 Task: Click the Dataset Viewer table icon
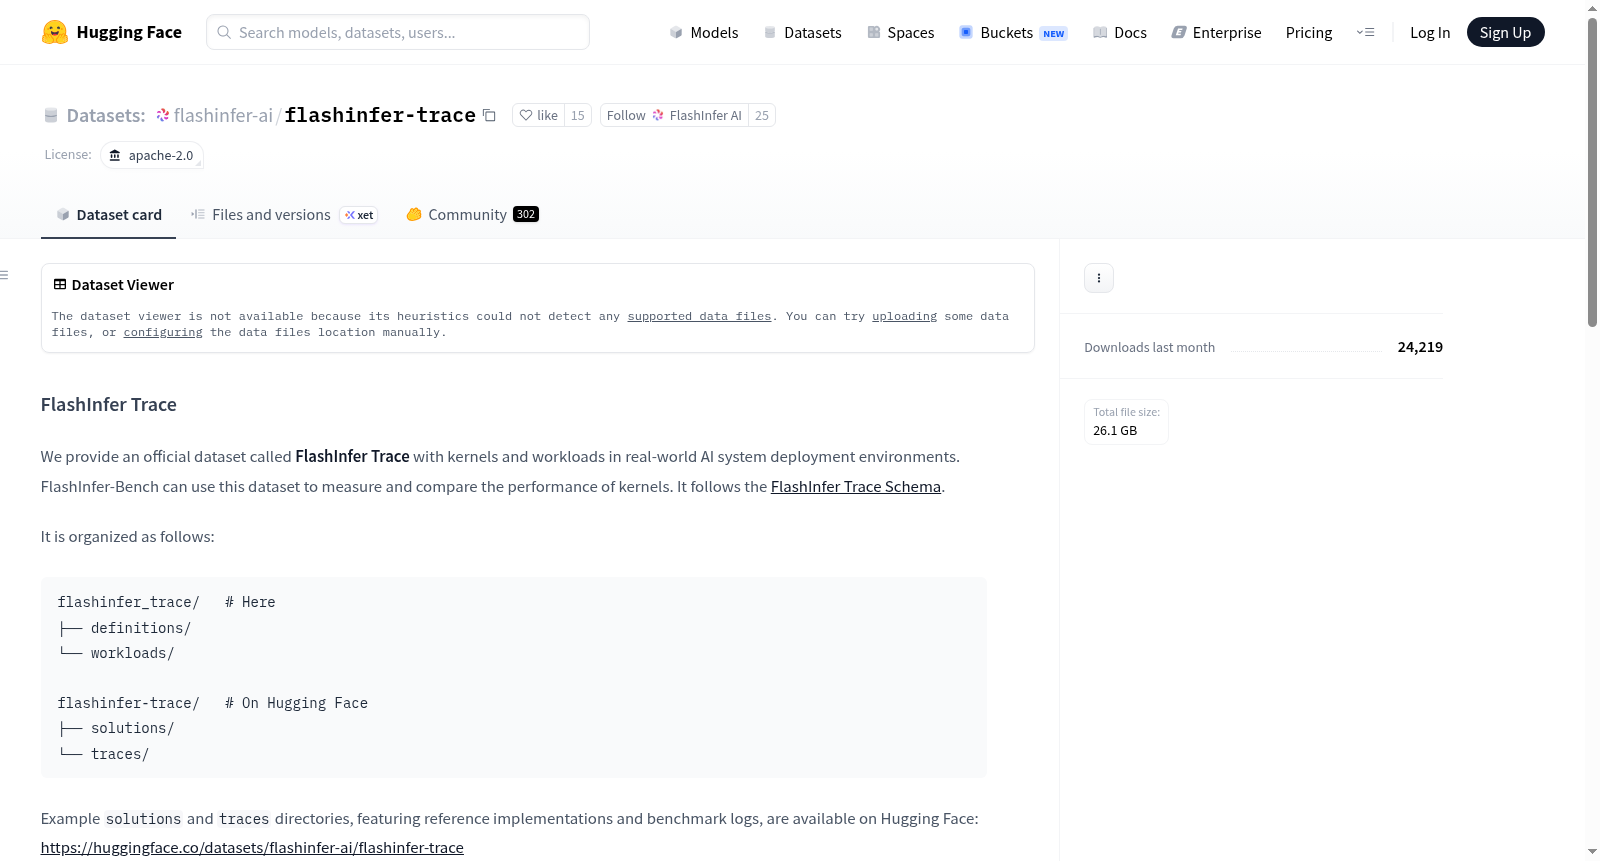60,285
